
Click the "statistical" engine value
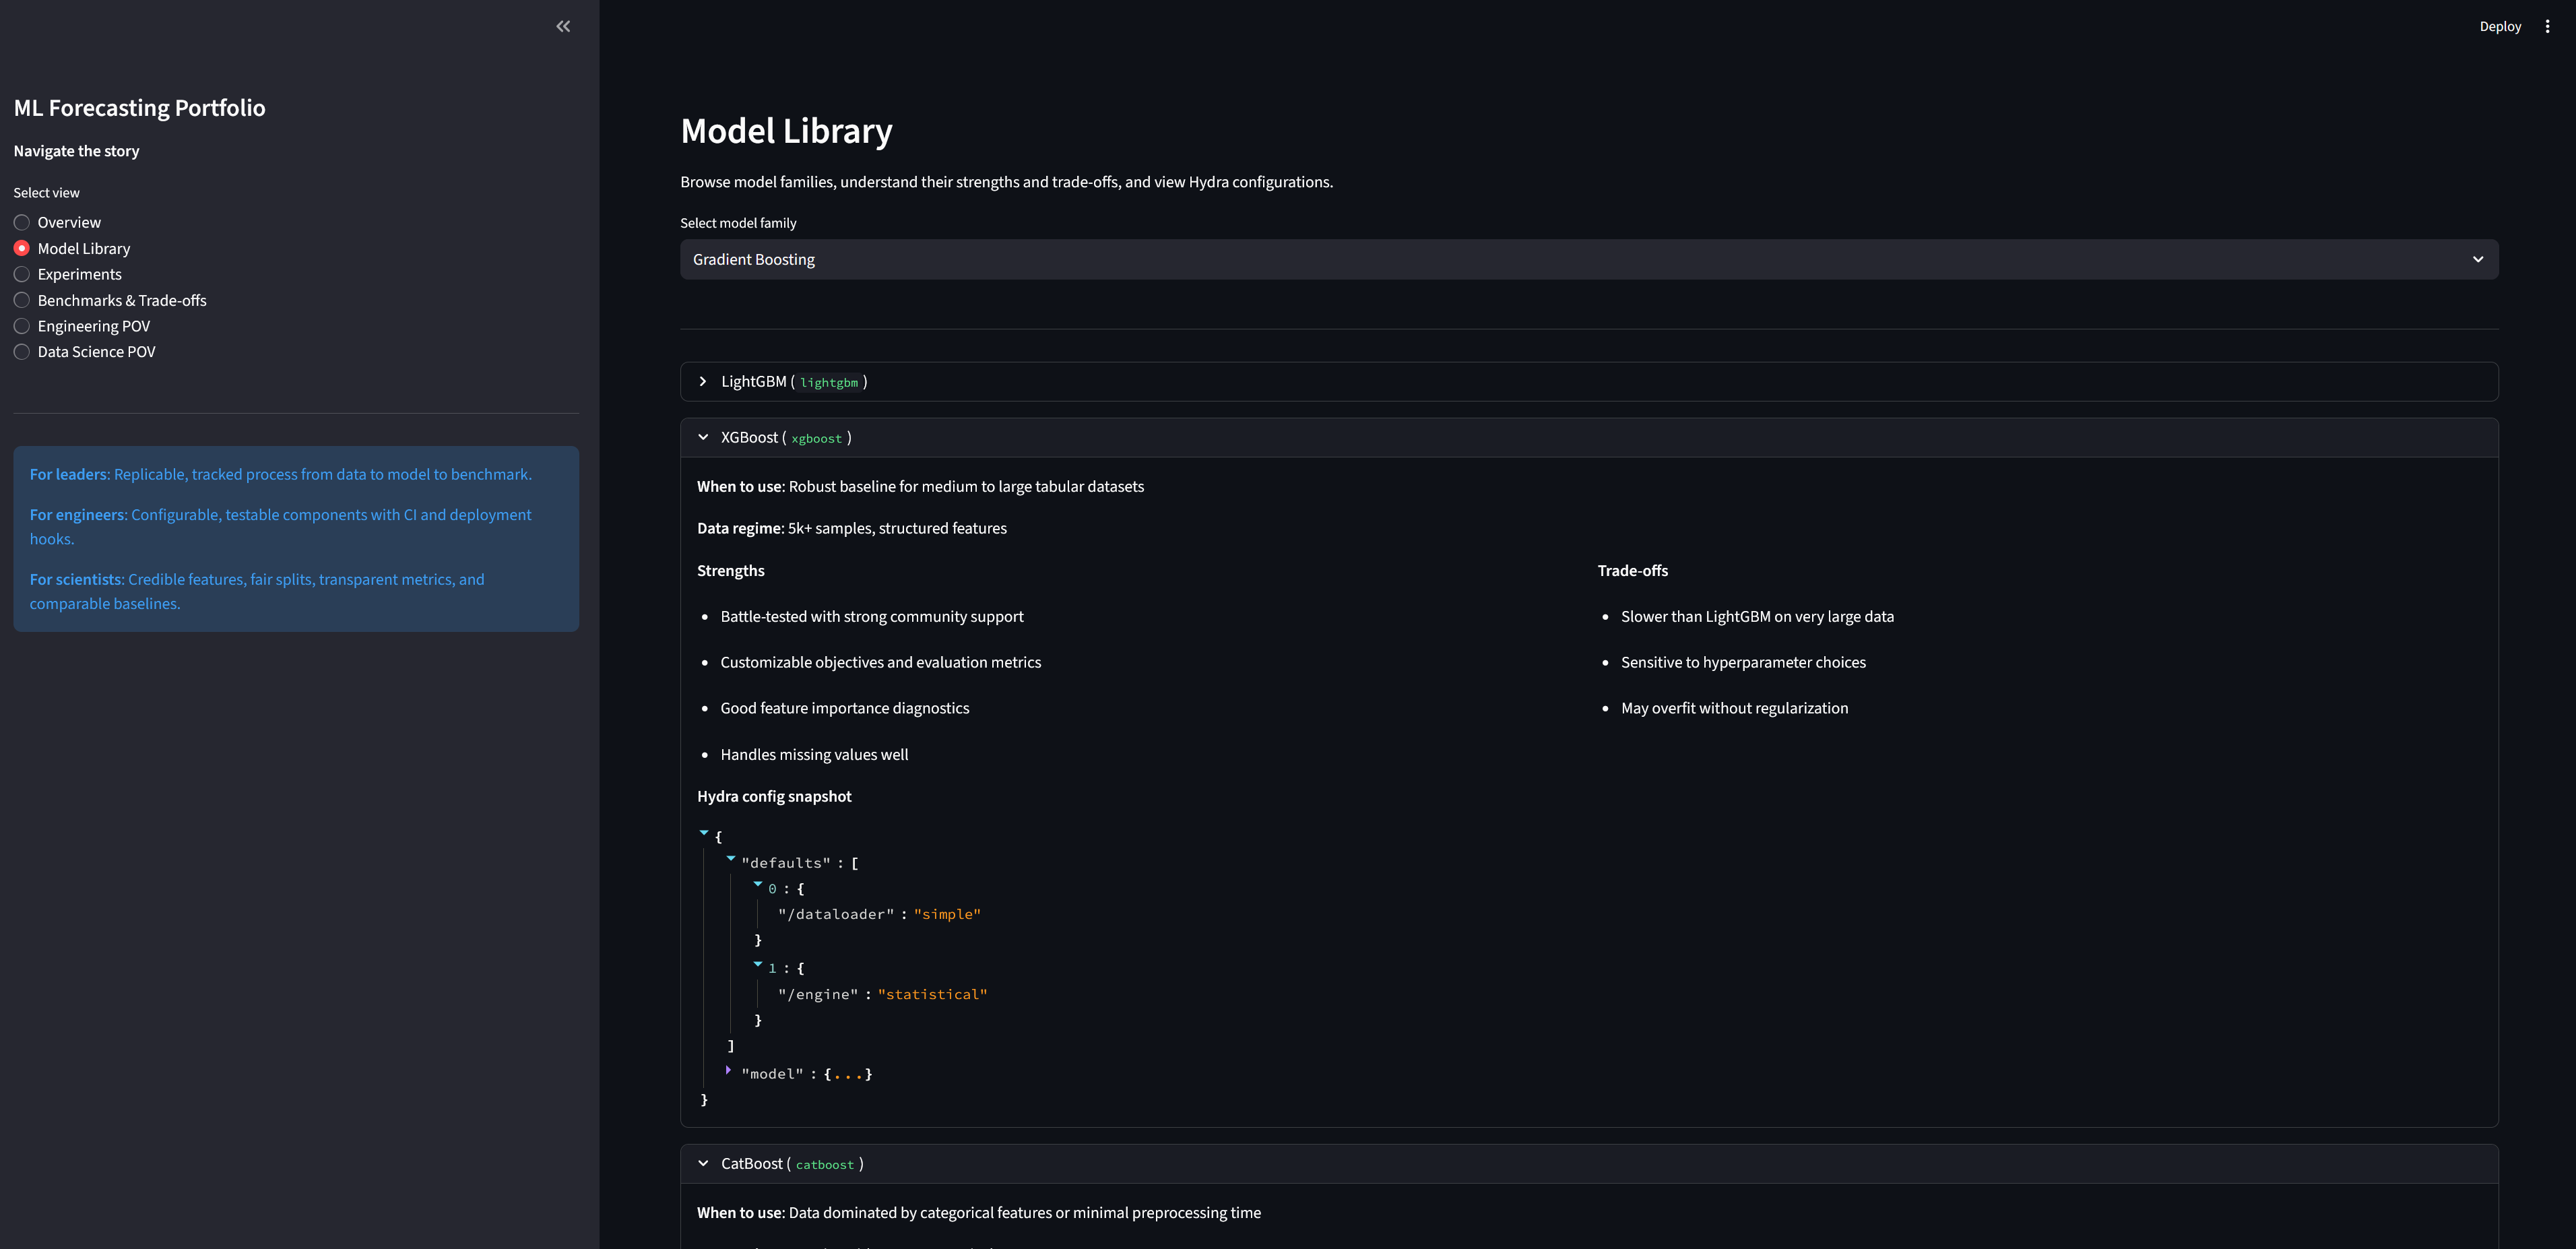(x=932, y=994)
